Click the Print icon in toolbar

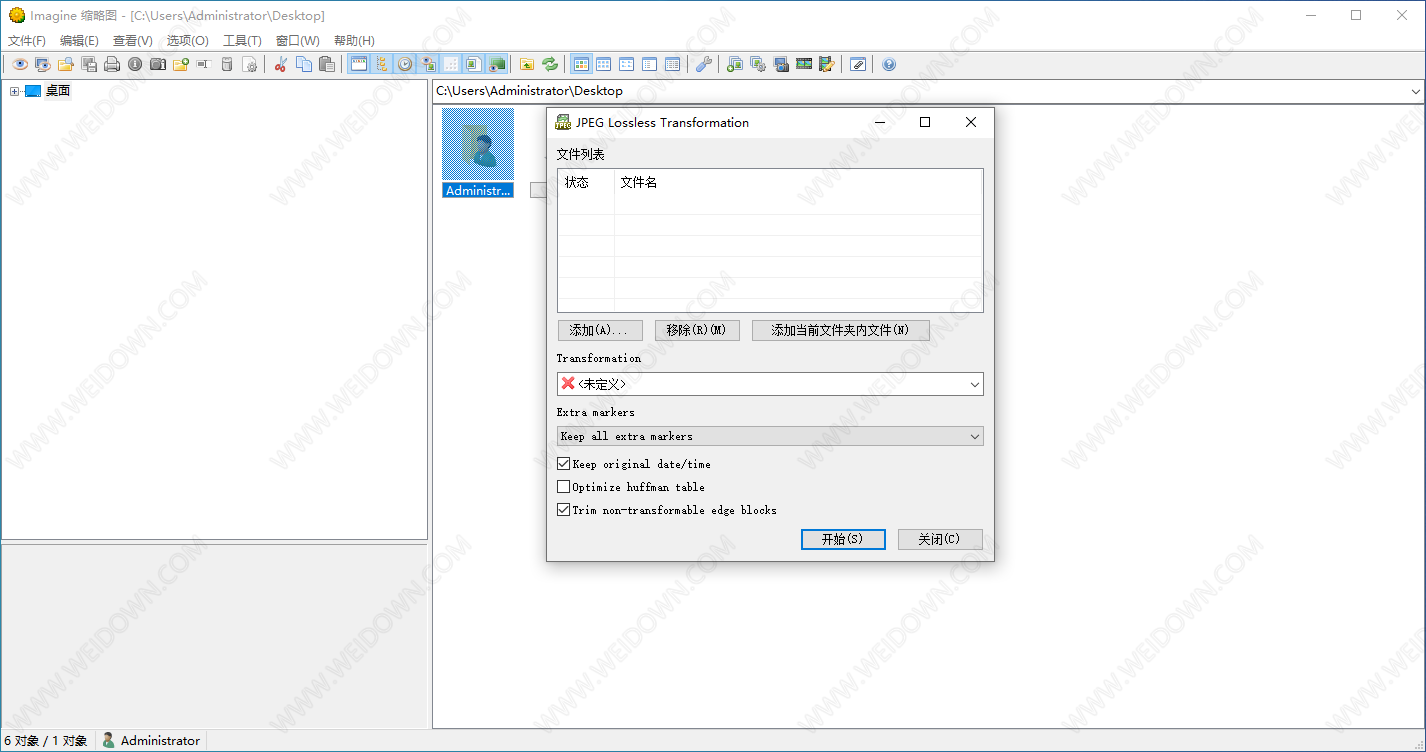coord(112,64)
